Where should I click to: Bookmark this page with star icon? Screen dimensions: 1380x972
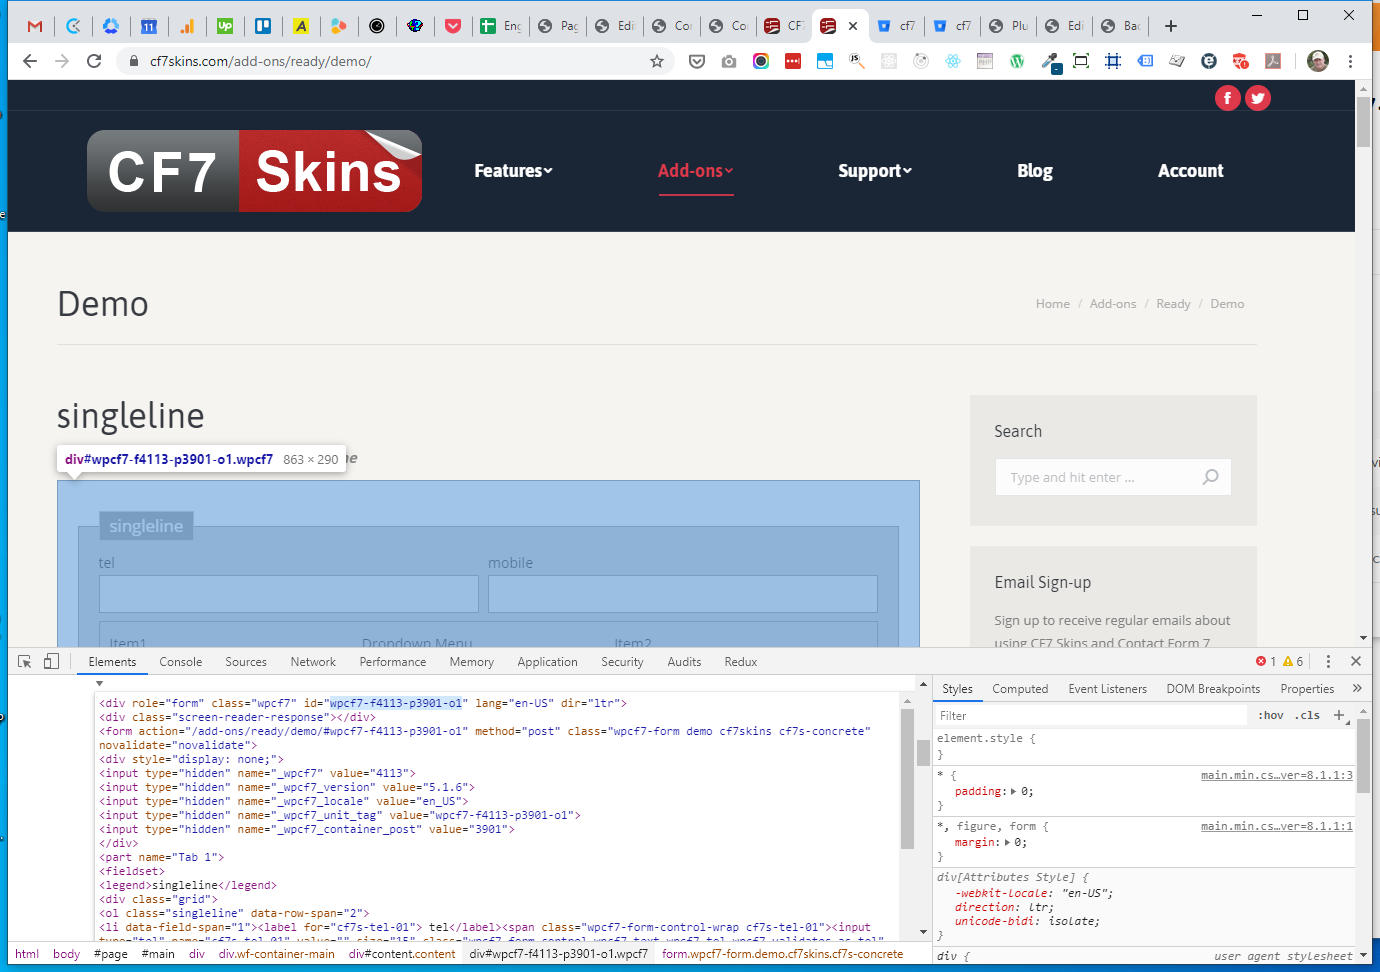(x=657, y=61)
